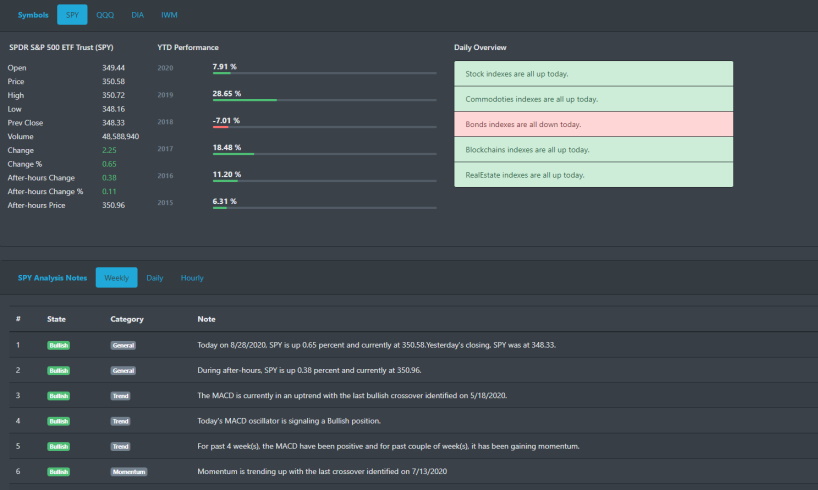Screen dimensions: 818x490
Task: Click the Category column header
Action: coord(127,319)
